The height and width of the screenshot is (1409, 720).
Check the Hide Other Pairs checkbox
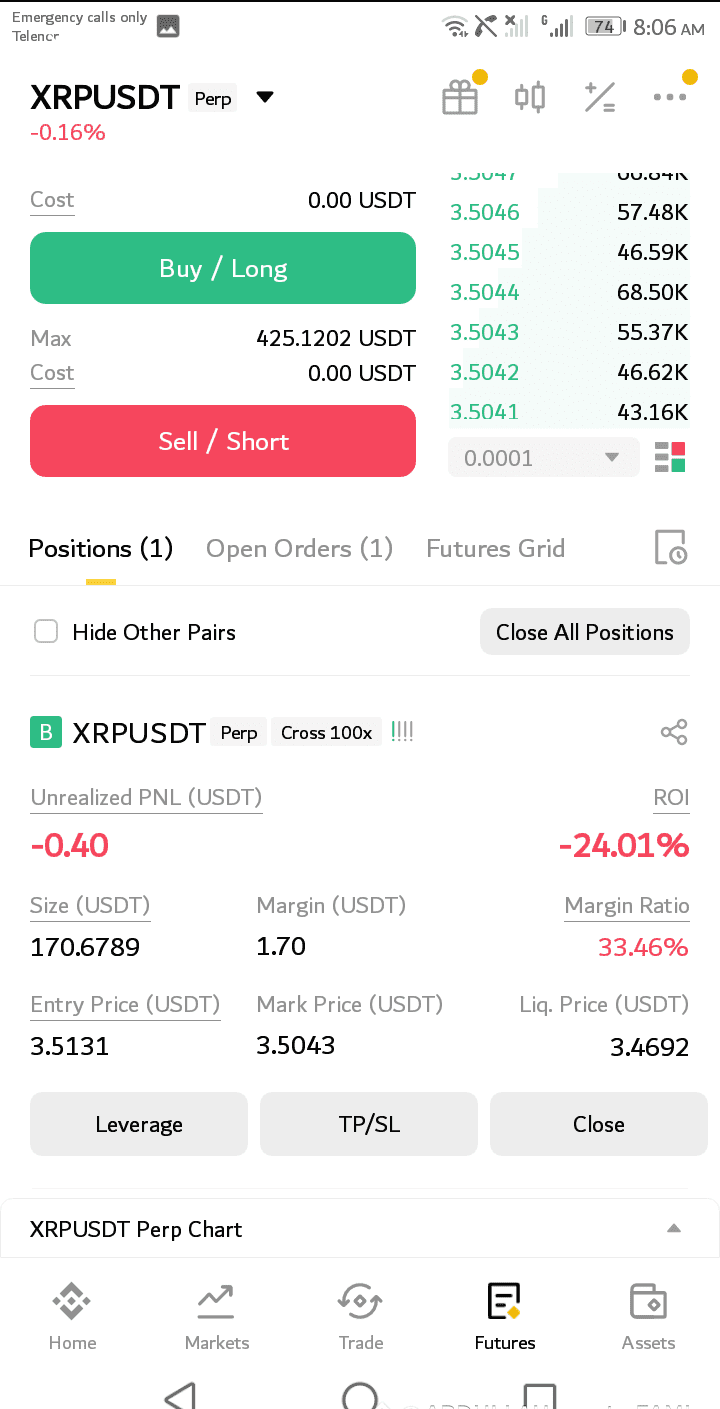46,632
